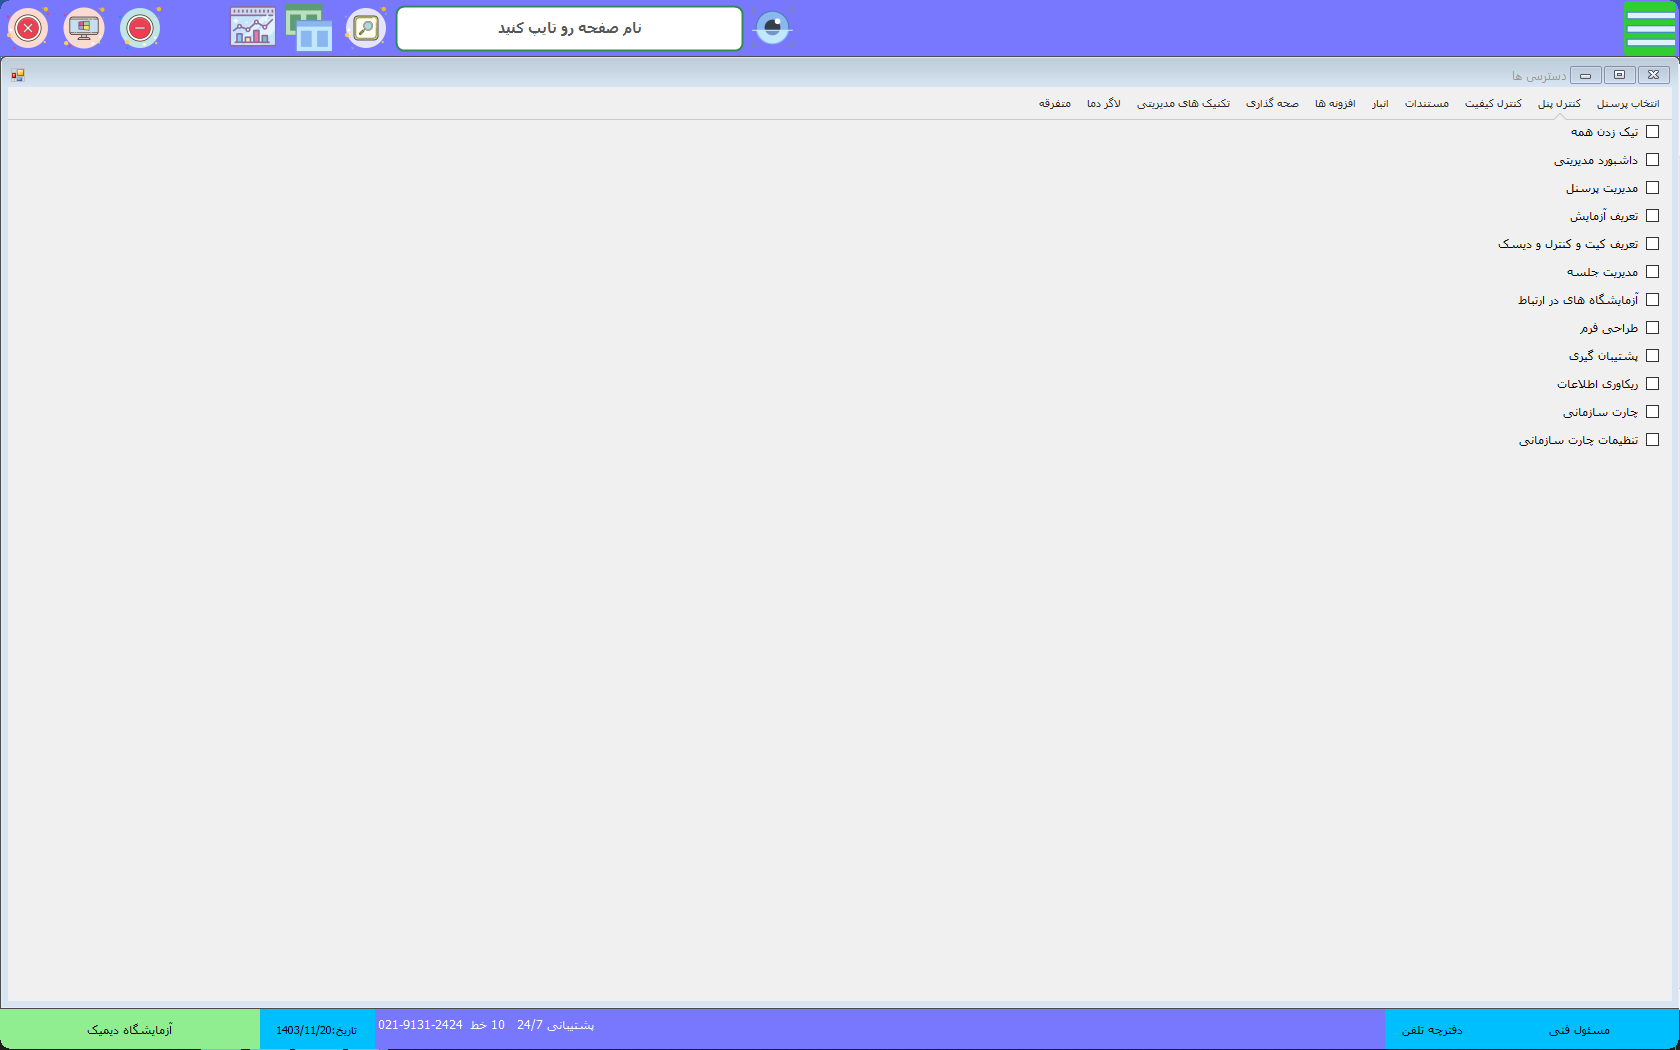Select the 'کنترل پنل' tab

(x=1559, y=104)
